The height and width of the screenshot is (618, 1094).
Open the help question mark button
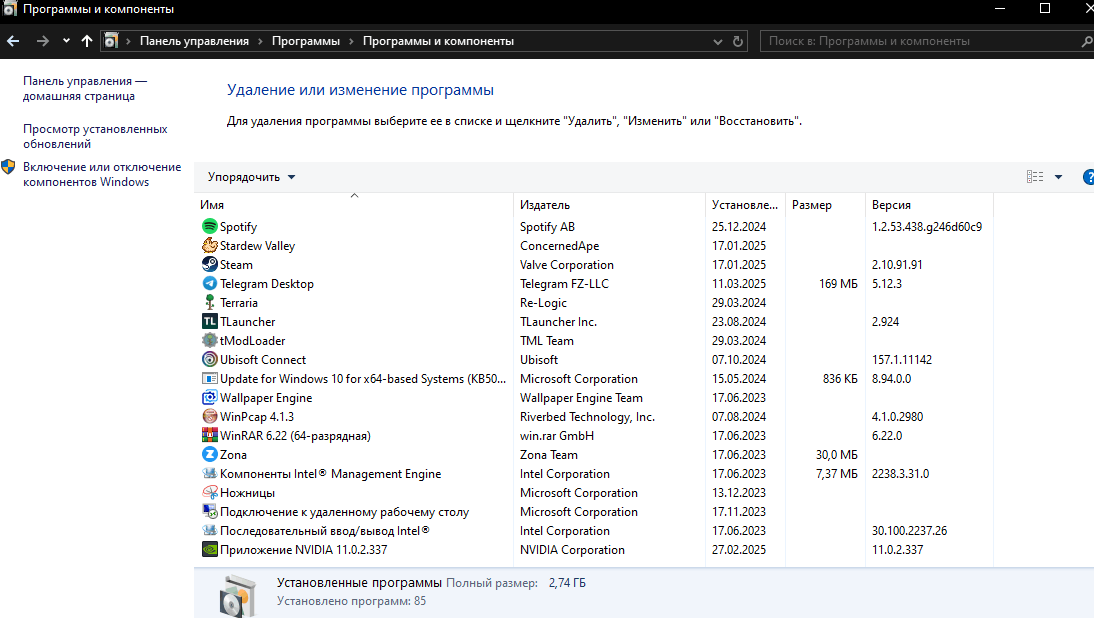coord(1088,177)
